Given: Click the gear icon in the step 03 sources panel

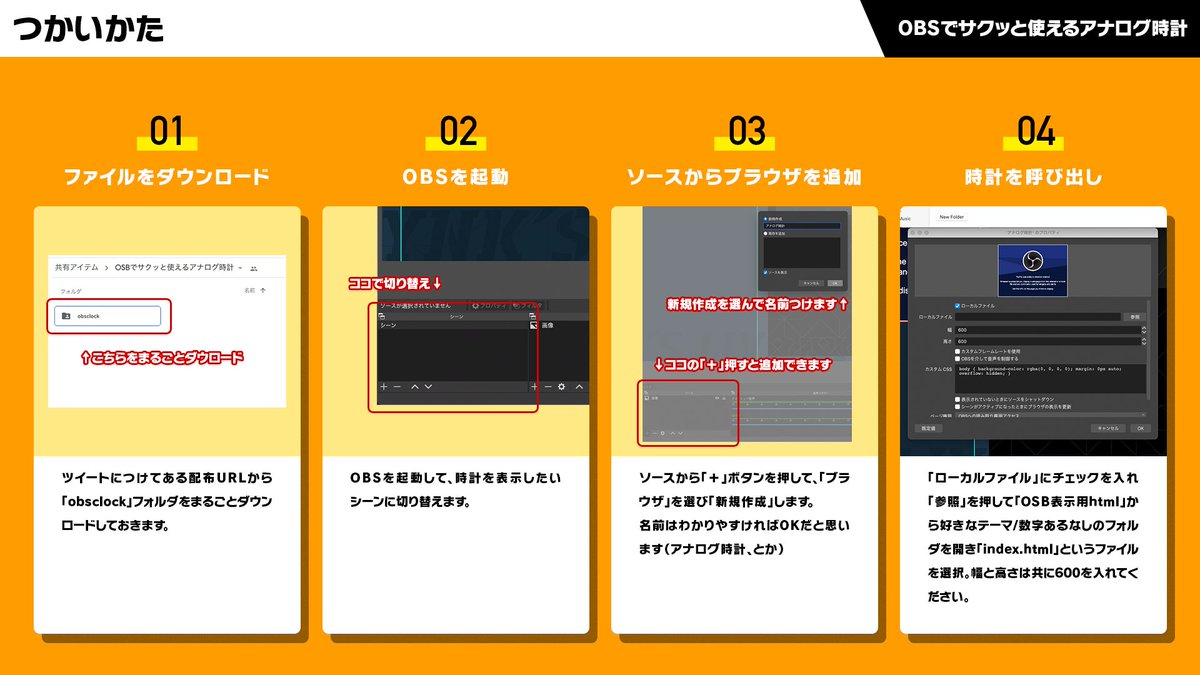Looking at the screenshot, I should coord(662,433).
